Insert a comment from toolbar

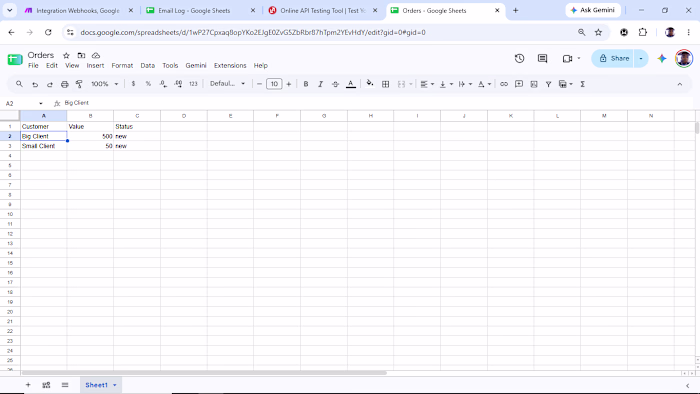(519, 84)
